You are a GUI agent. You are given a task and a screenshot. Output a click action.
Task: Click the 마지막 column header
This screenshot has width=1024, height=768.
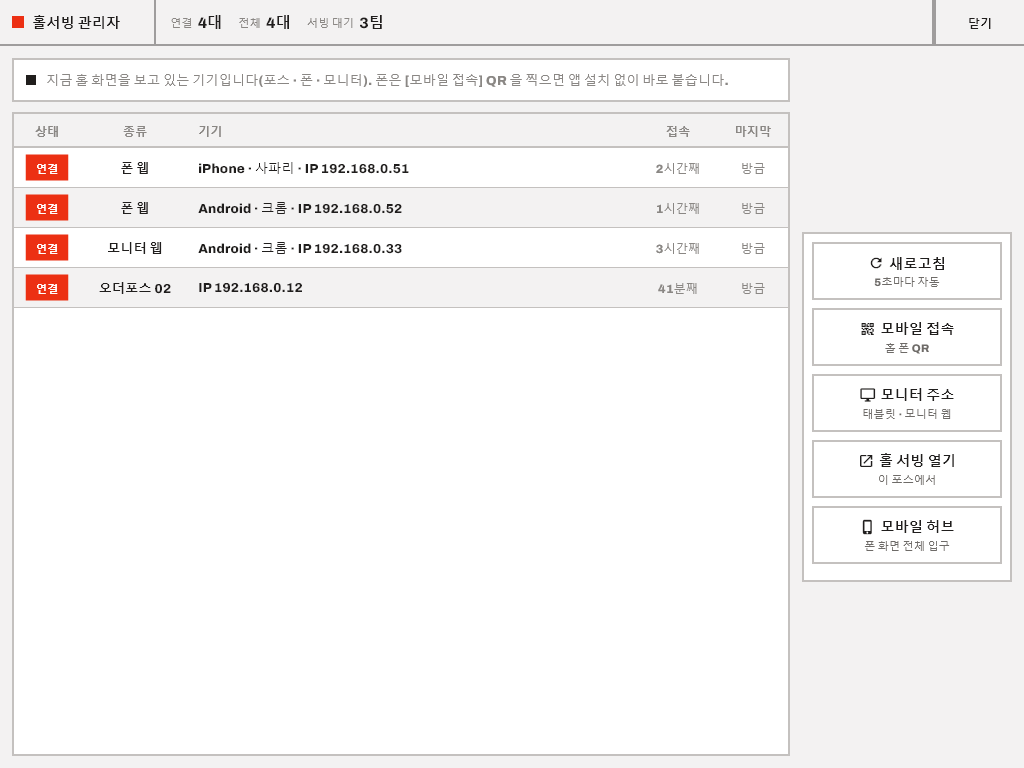(753, 131)
